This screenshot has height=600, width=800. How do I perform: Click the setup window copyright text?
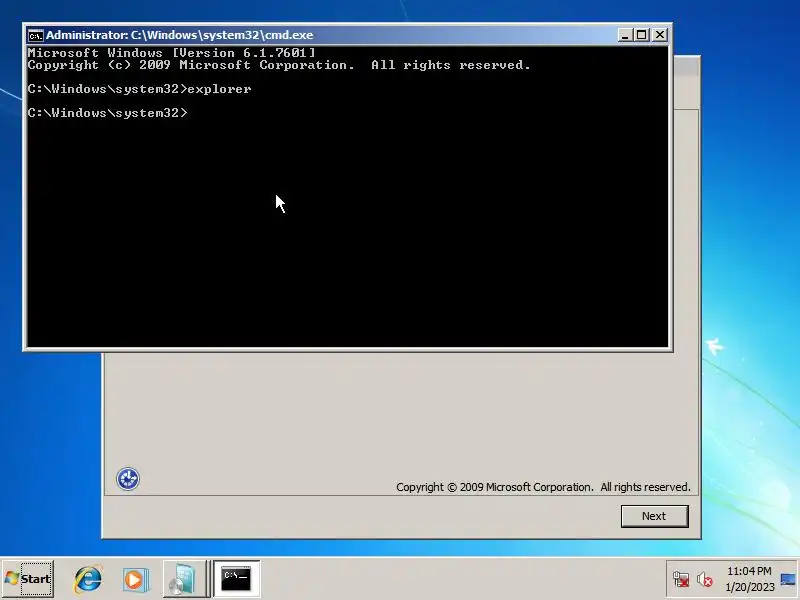tap(543, 487)
